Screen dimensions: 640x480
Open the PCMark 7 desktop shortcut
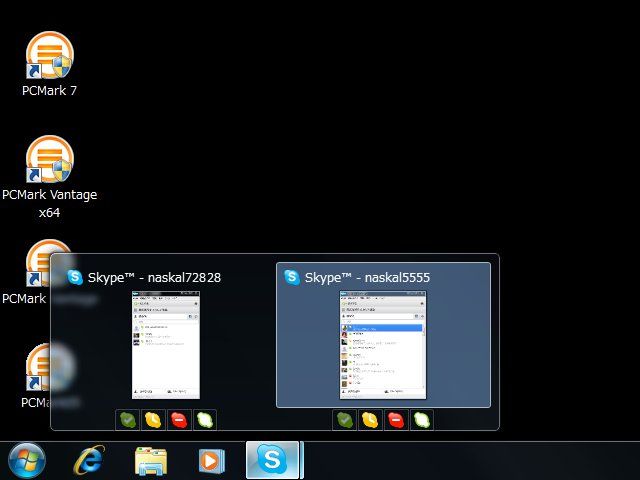point(50,63)
